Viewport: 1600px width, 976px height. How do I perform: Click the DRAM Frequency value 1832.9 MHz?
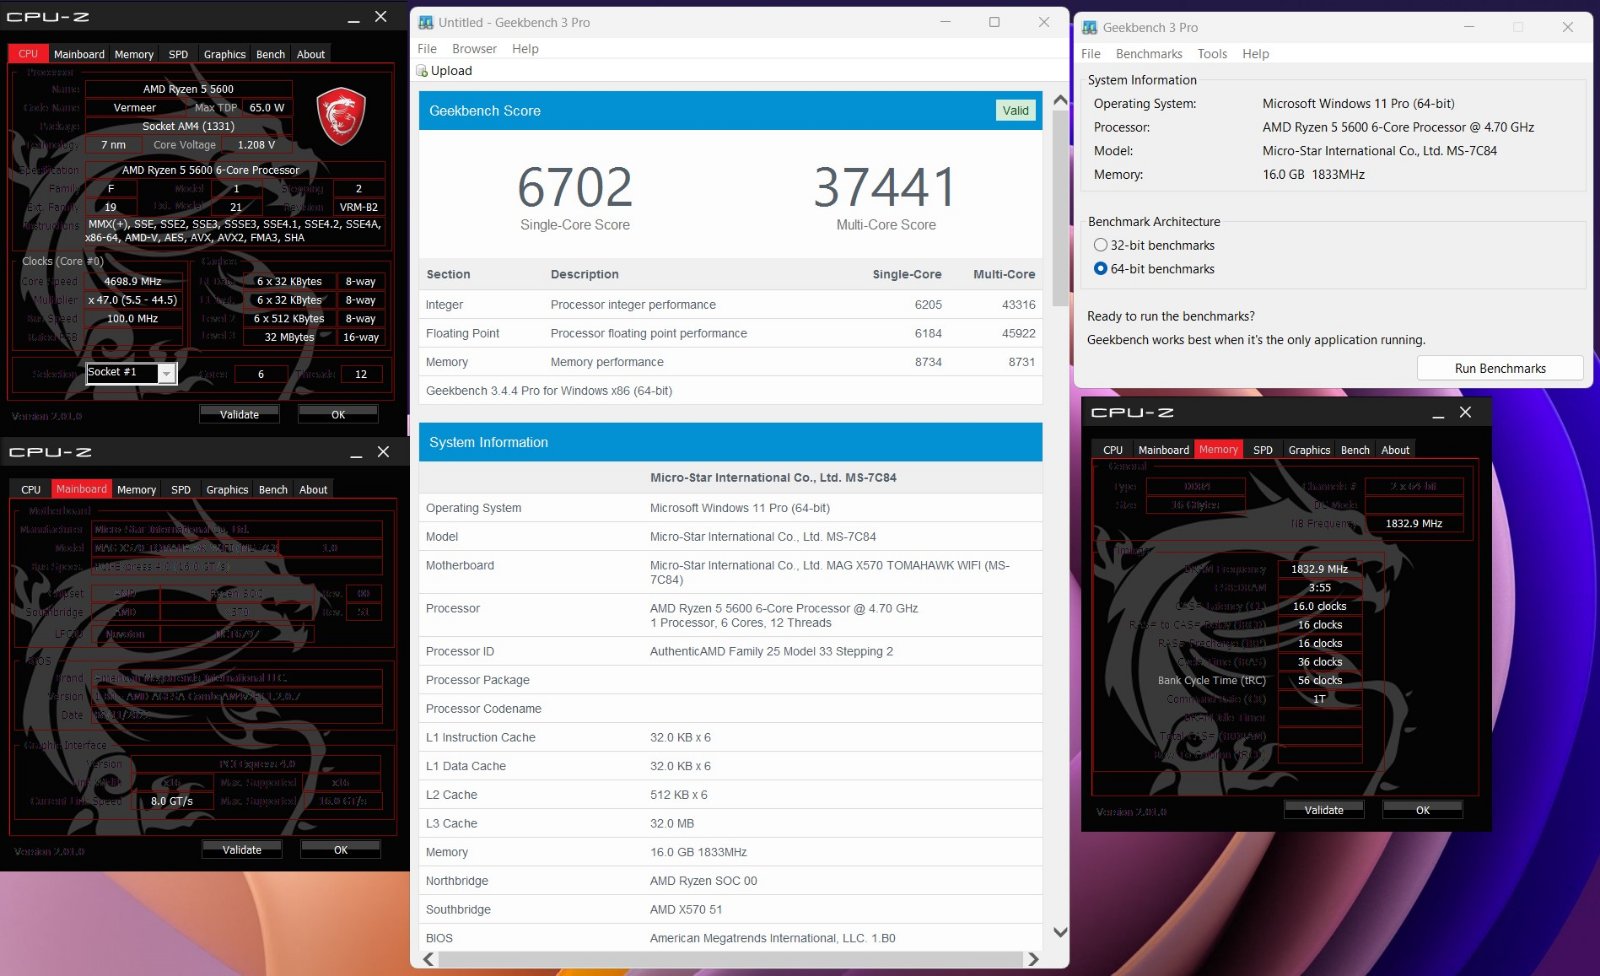click(1320, 569)
